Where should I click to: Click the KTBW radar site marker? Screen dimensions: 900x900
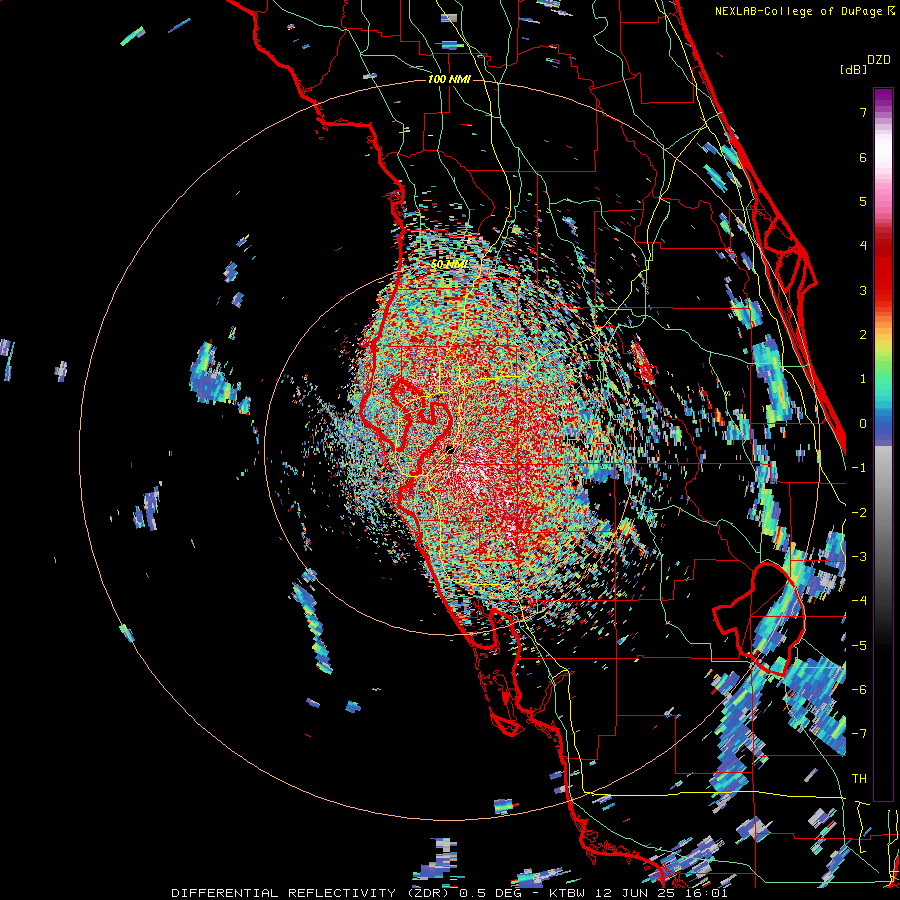pos(451,449)
